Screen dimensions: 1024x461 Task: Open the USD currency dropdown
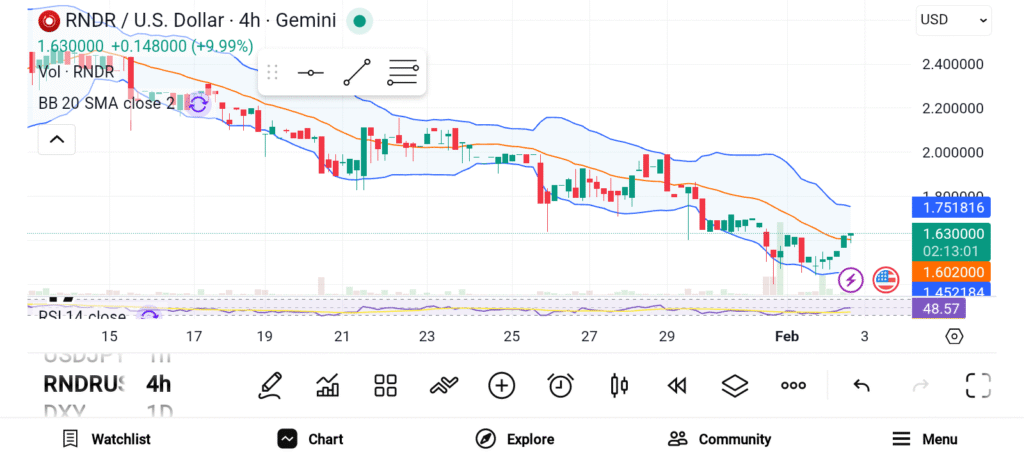click(x=954, y=19)
